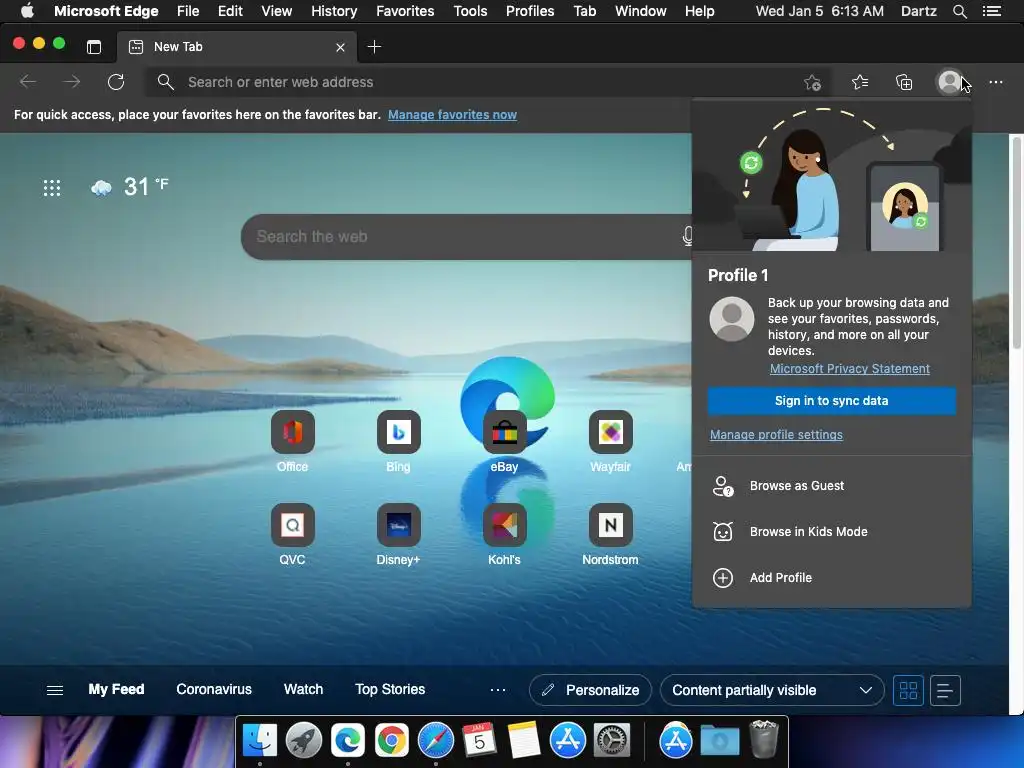Click the 31 °F temperature reading

(146, 187)
